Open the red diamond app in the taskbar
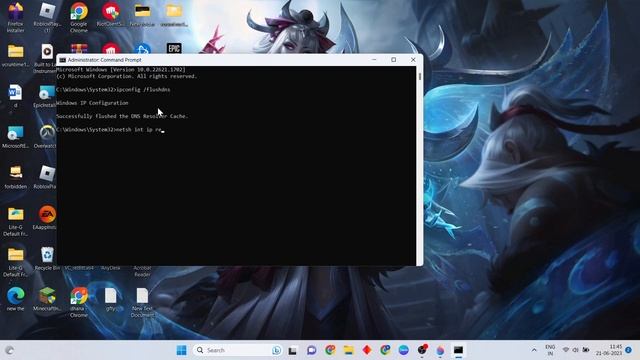Viewport: 640px width, 360px height. coord(367,350)
